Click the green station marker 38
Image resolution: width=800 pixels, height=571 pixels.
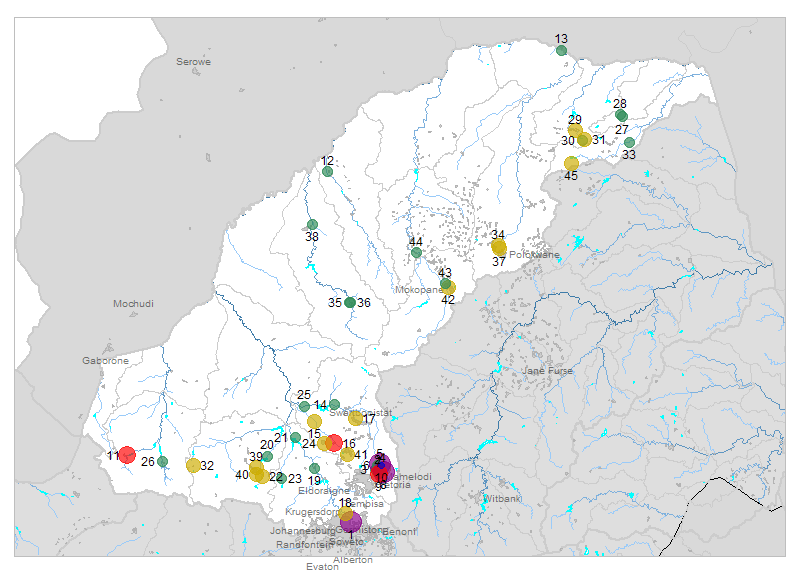(312, 225)
